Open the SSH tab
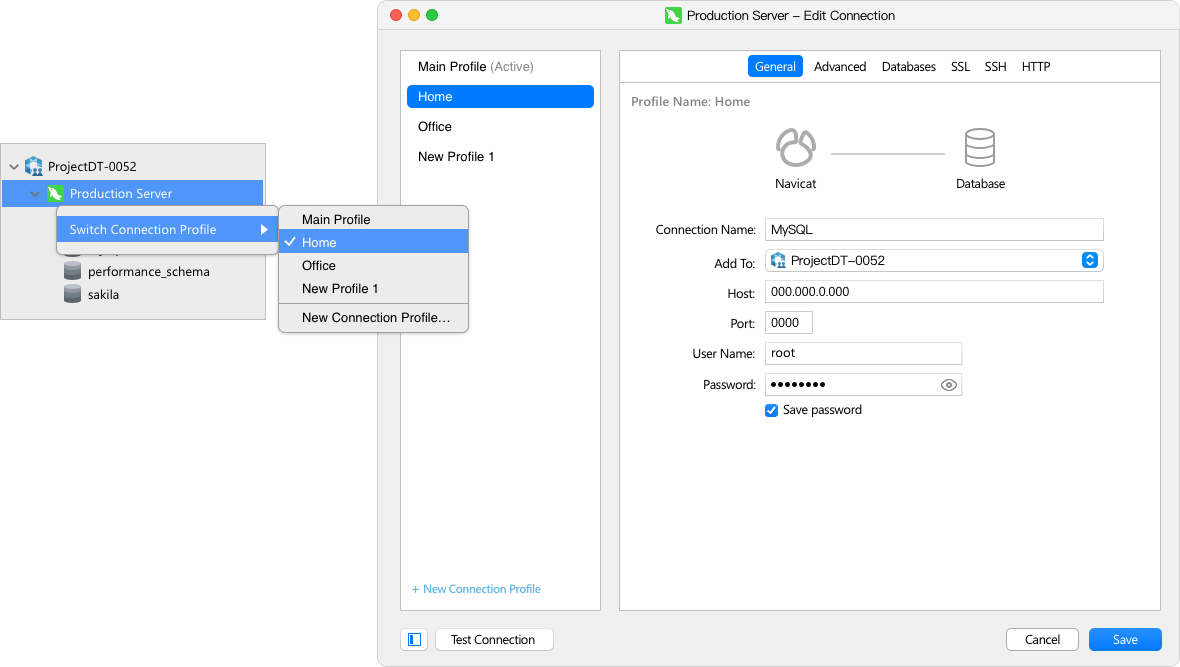The height and width of the screenshot is (667, 1180). point(995,66)
